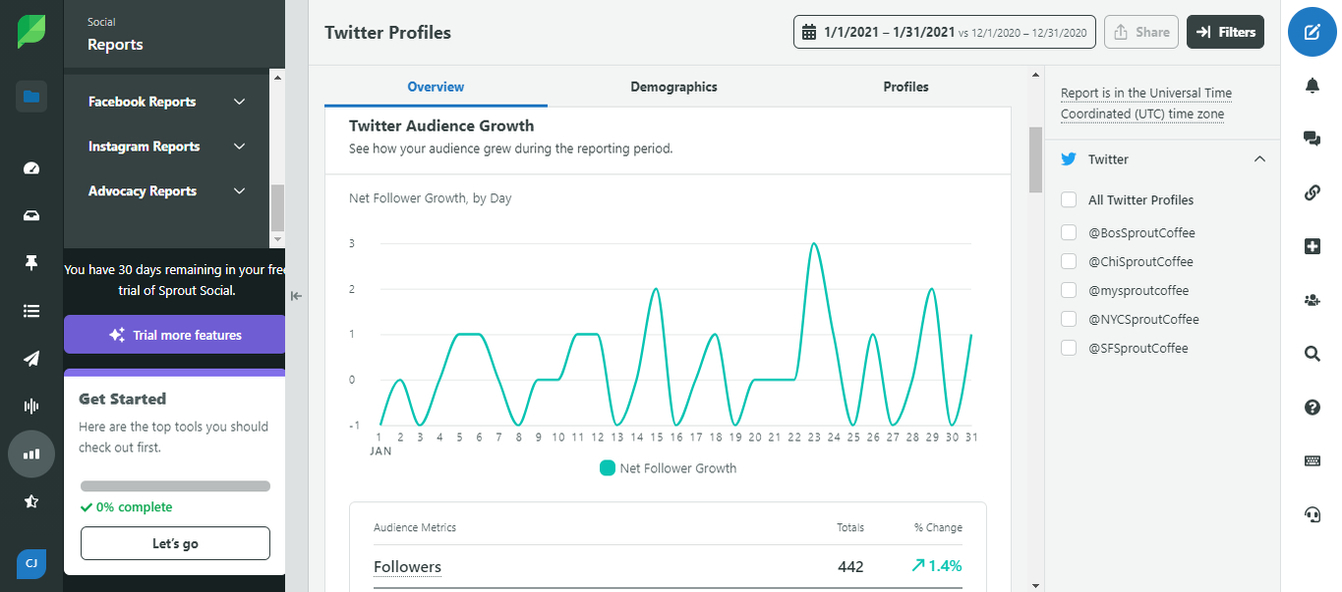Collapse the Twitter filter section chevron
The image size is (1342, 592).
coord(1260,159)
